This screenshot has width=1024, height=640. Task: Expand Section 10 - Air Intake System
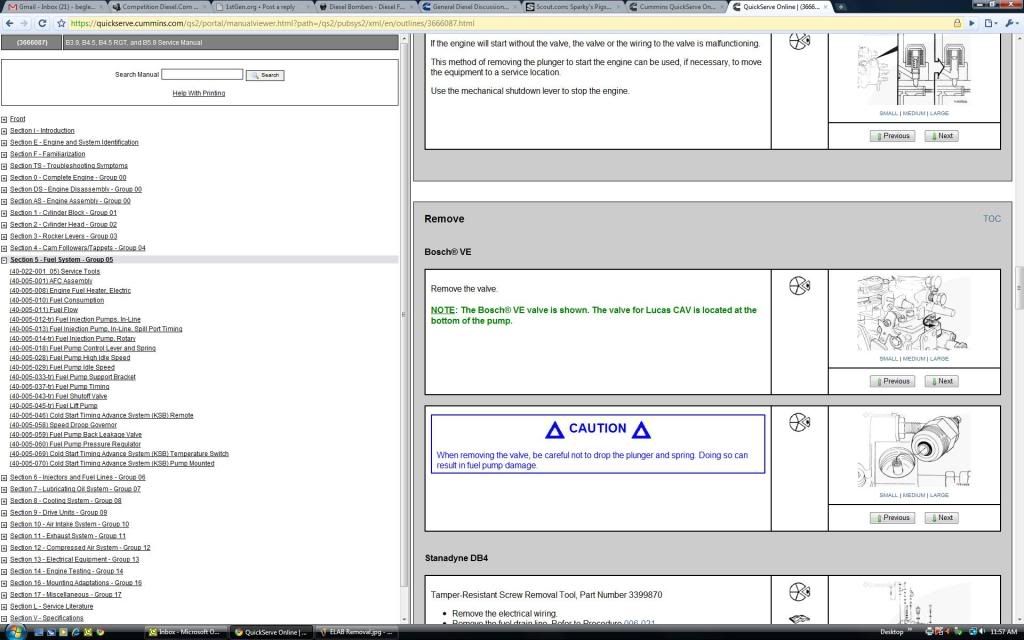[5, 525]
